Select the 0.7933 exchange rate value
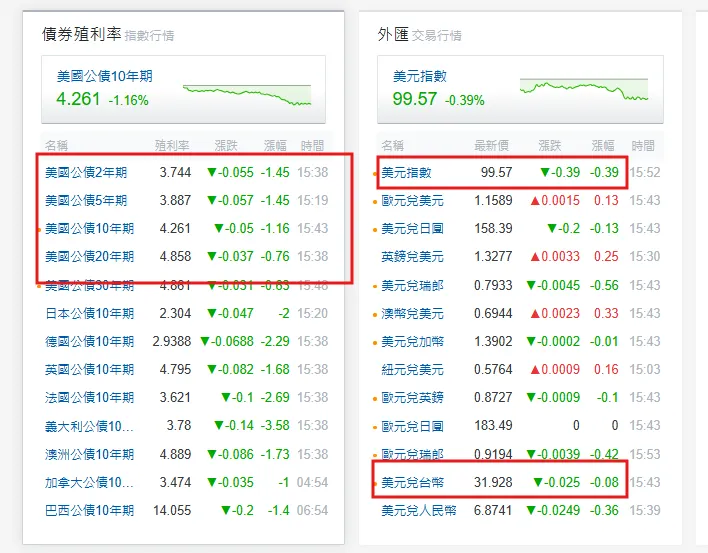The height and width of the screenshot is (553, 708). 493,285
